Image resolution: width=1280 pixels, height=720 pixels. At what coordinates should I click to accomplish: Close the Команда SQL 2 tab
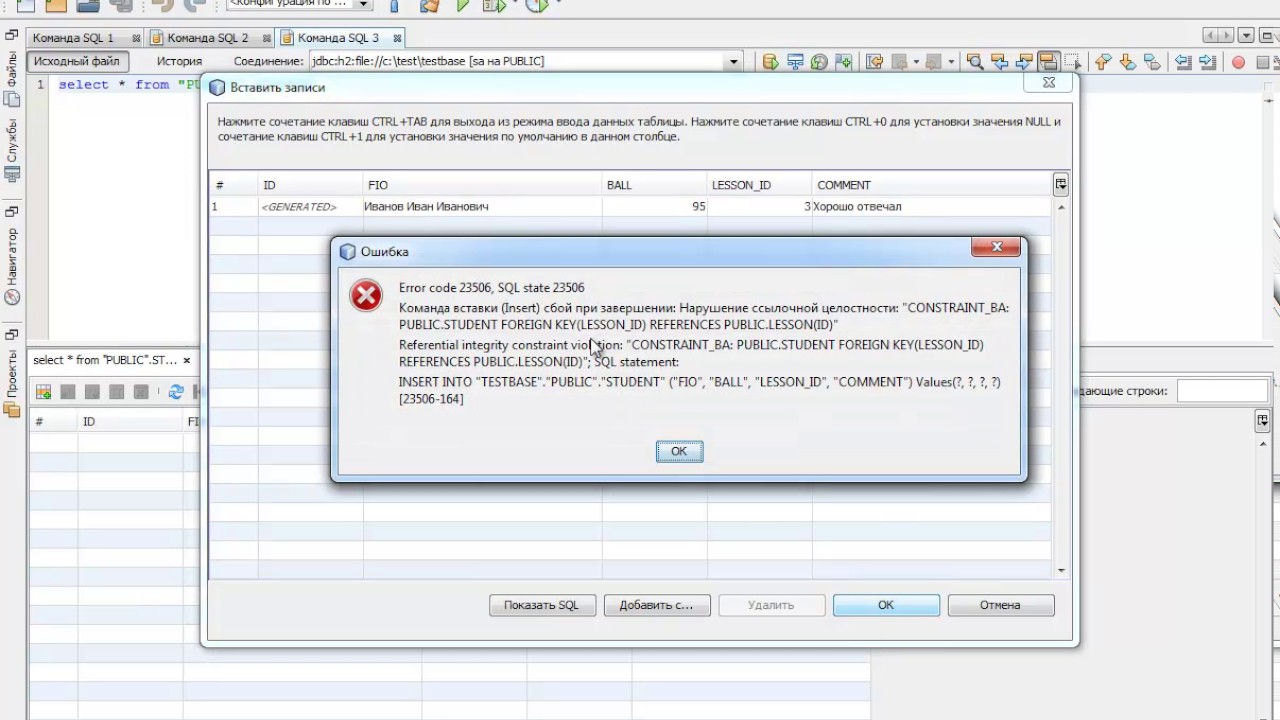point(268,39)
